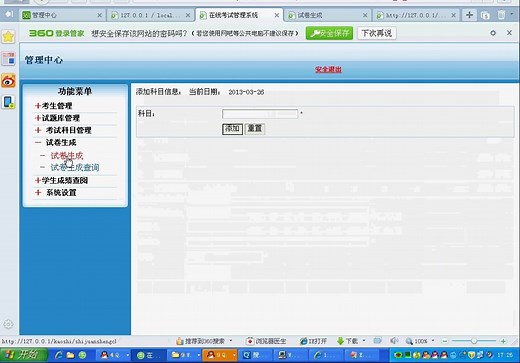Open the dropdown arrow right of the trash icon
Screen dimensions: 520x363
point(512,14)
